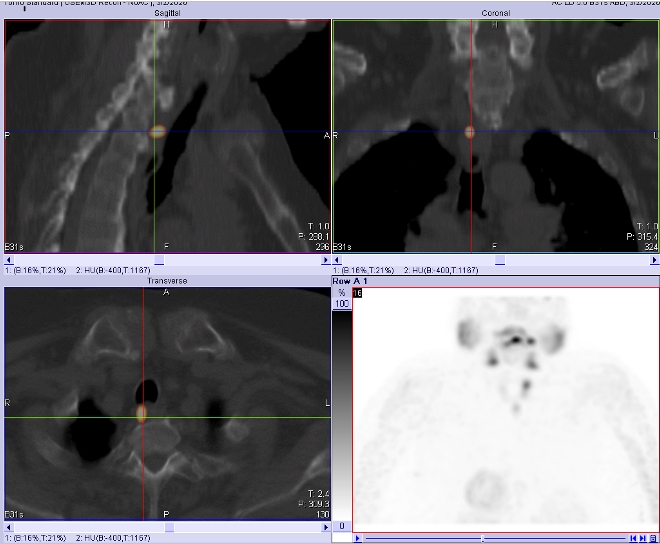660x544 pixels.
Task: Click the Transverse view right scroll arrow
Action: pos(325,527)
